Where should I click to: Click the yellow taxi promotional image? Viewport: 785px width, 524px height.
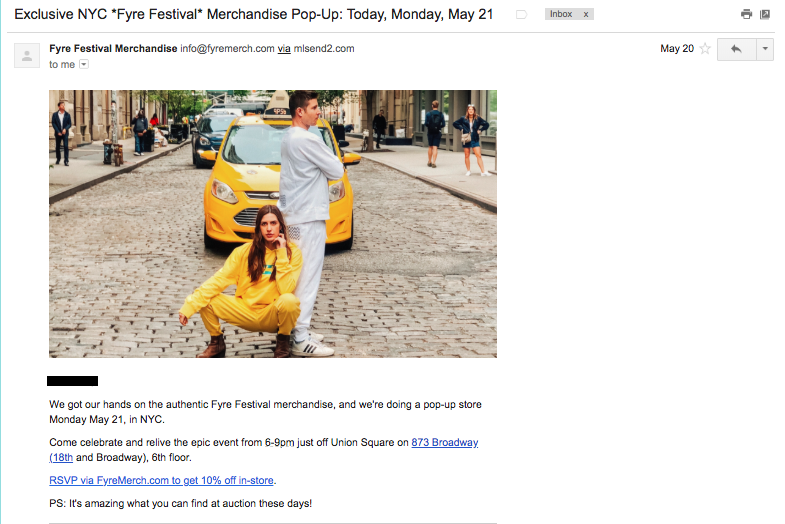point(273,224)
